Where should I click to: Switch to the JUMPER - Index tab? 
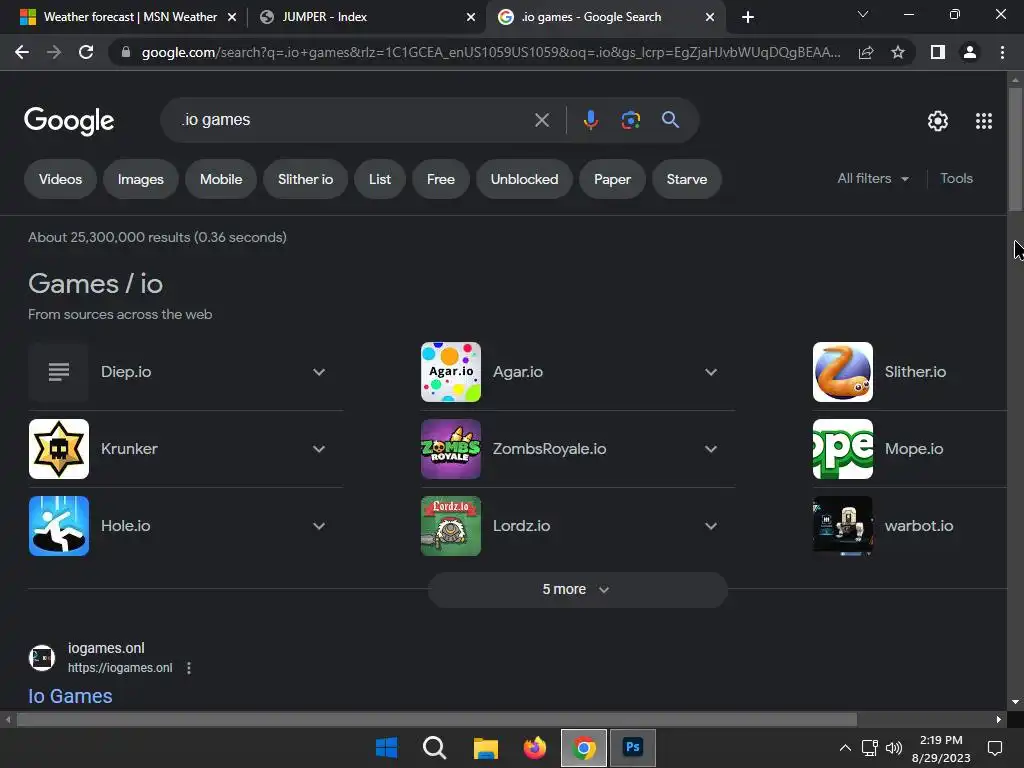(366, 17)
